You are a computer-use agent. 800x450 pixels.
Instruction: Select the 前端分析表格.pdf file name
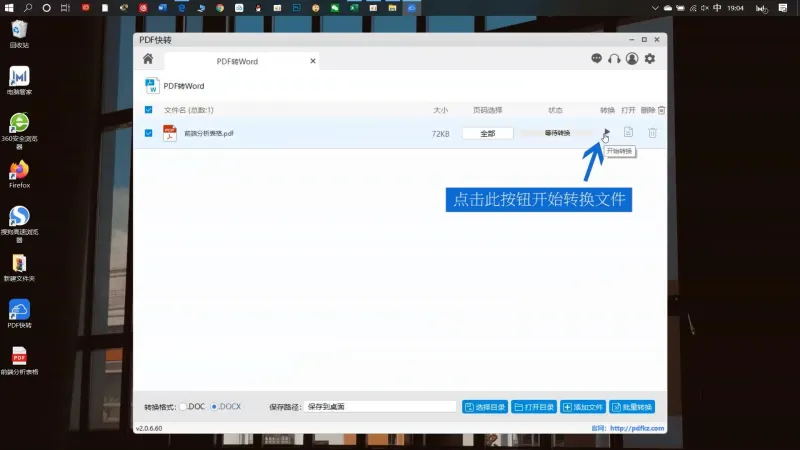[209, 133]
